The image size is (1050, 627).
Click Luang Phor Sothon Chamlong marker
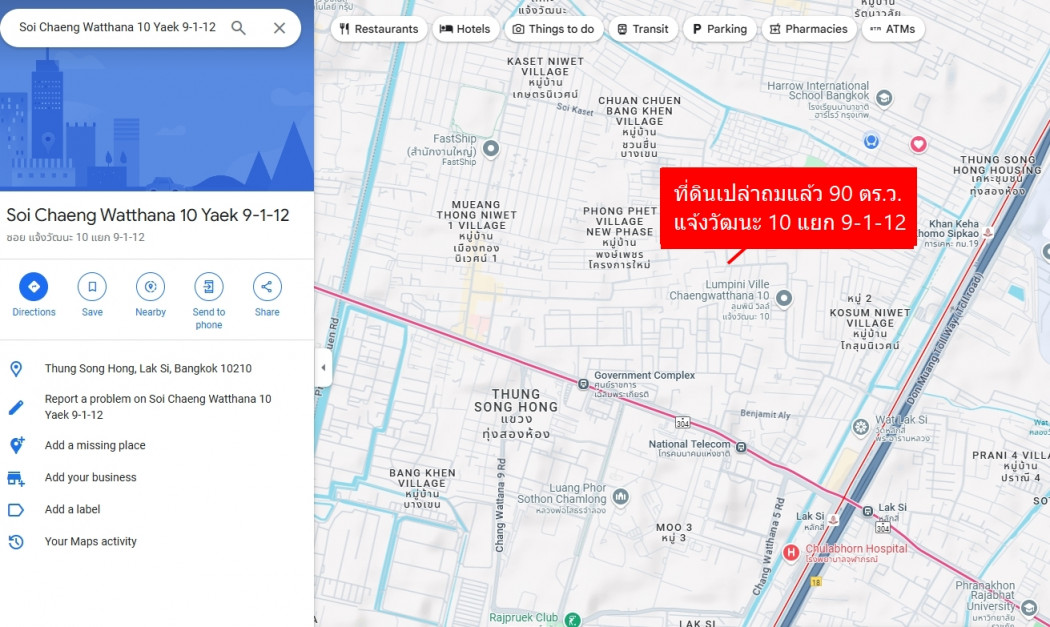click(621, 496)
